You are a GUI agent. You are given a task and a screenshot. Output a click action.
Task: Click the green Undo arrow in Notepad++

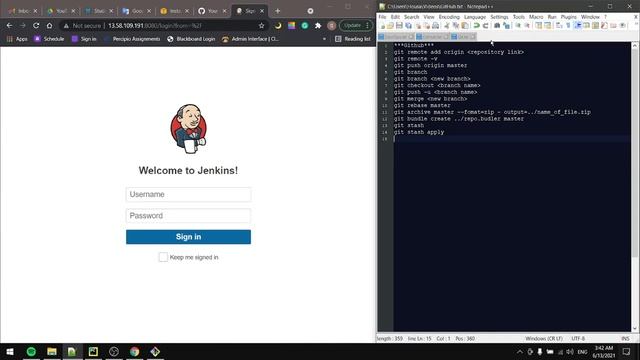click(476, 26)
